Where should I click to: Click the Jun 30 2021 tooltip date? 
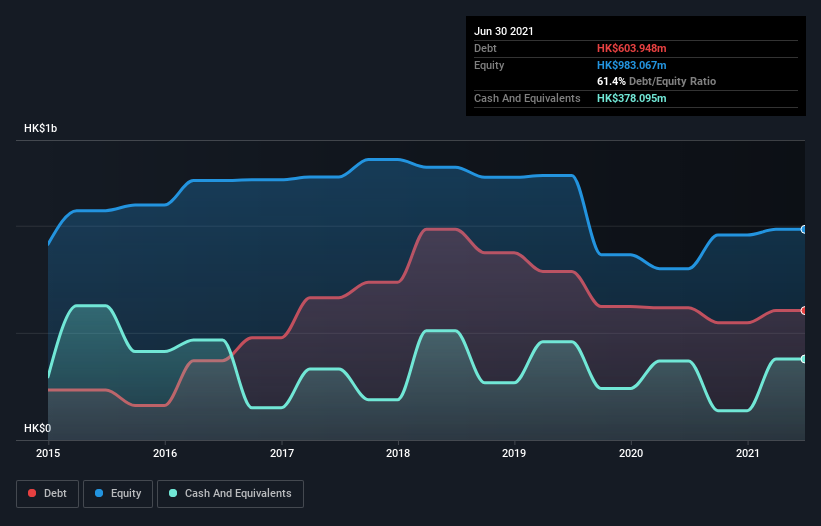coord(504,31)
